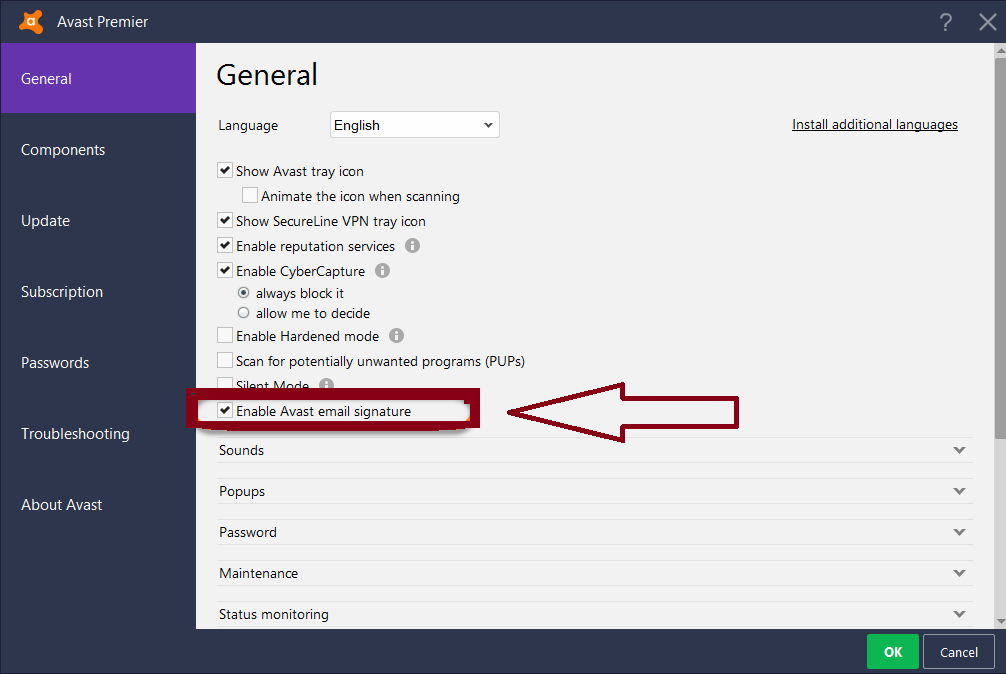
Task: Open the Language dropdown
Action: 414,125
